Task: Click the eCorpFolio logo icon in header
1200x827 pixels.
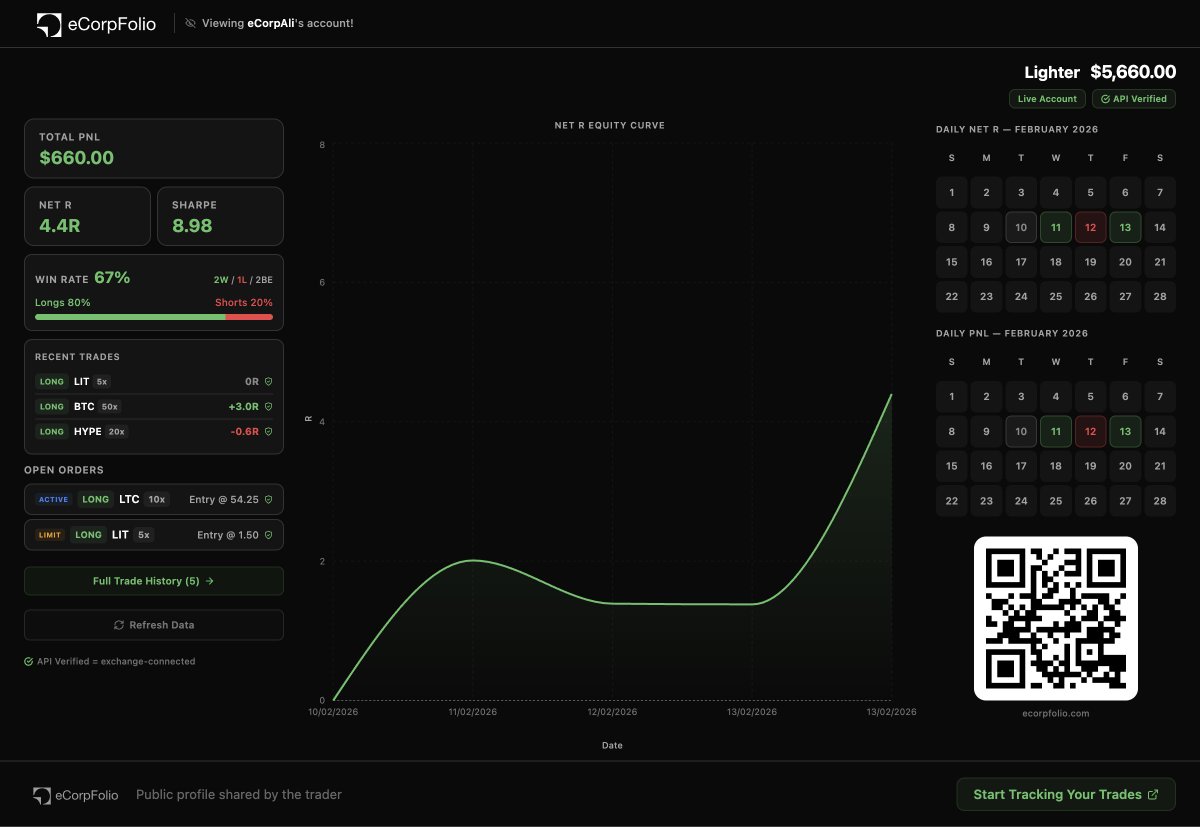Action: point(49,25)
